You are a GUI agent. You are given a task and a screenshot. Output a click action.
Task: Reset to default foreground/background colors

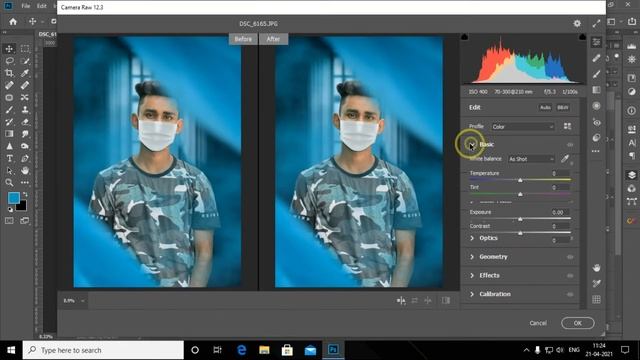click(10, 209)
